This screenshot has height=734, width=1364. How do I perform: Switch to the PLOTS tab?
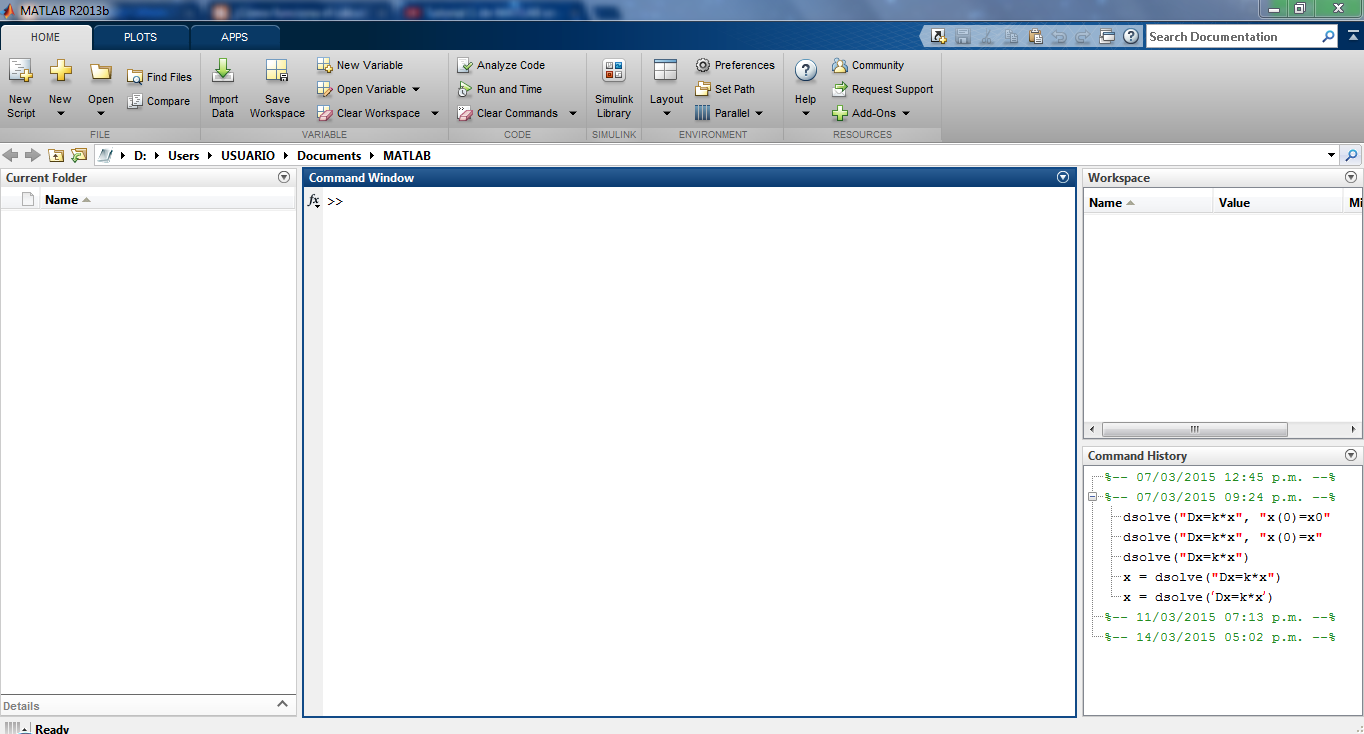[x=140, y=37]
